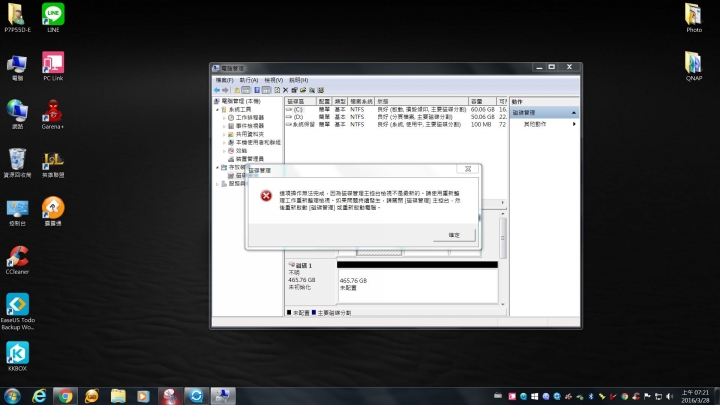
Task: Select the (D:) volume row
Action: pos(396,117)
